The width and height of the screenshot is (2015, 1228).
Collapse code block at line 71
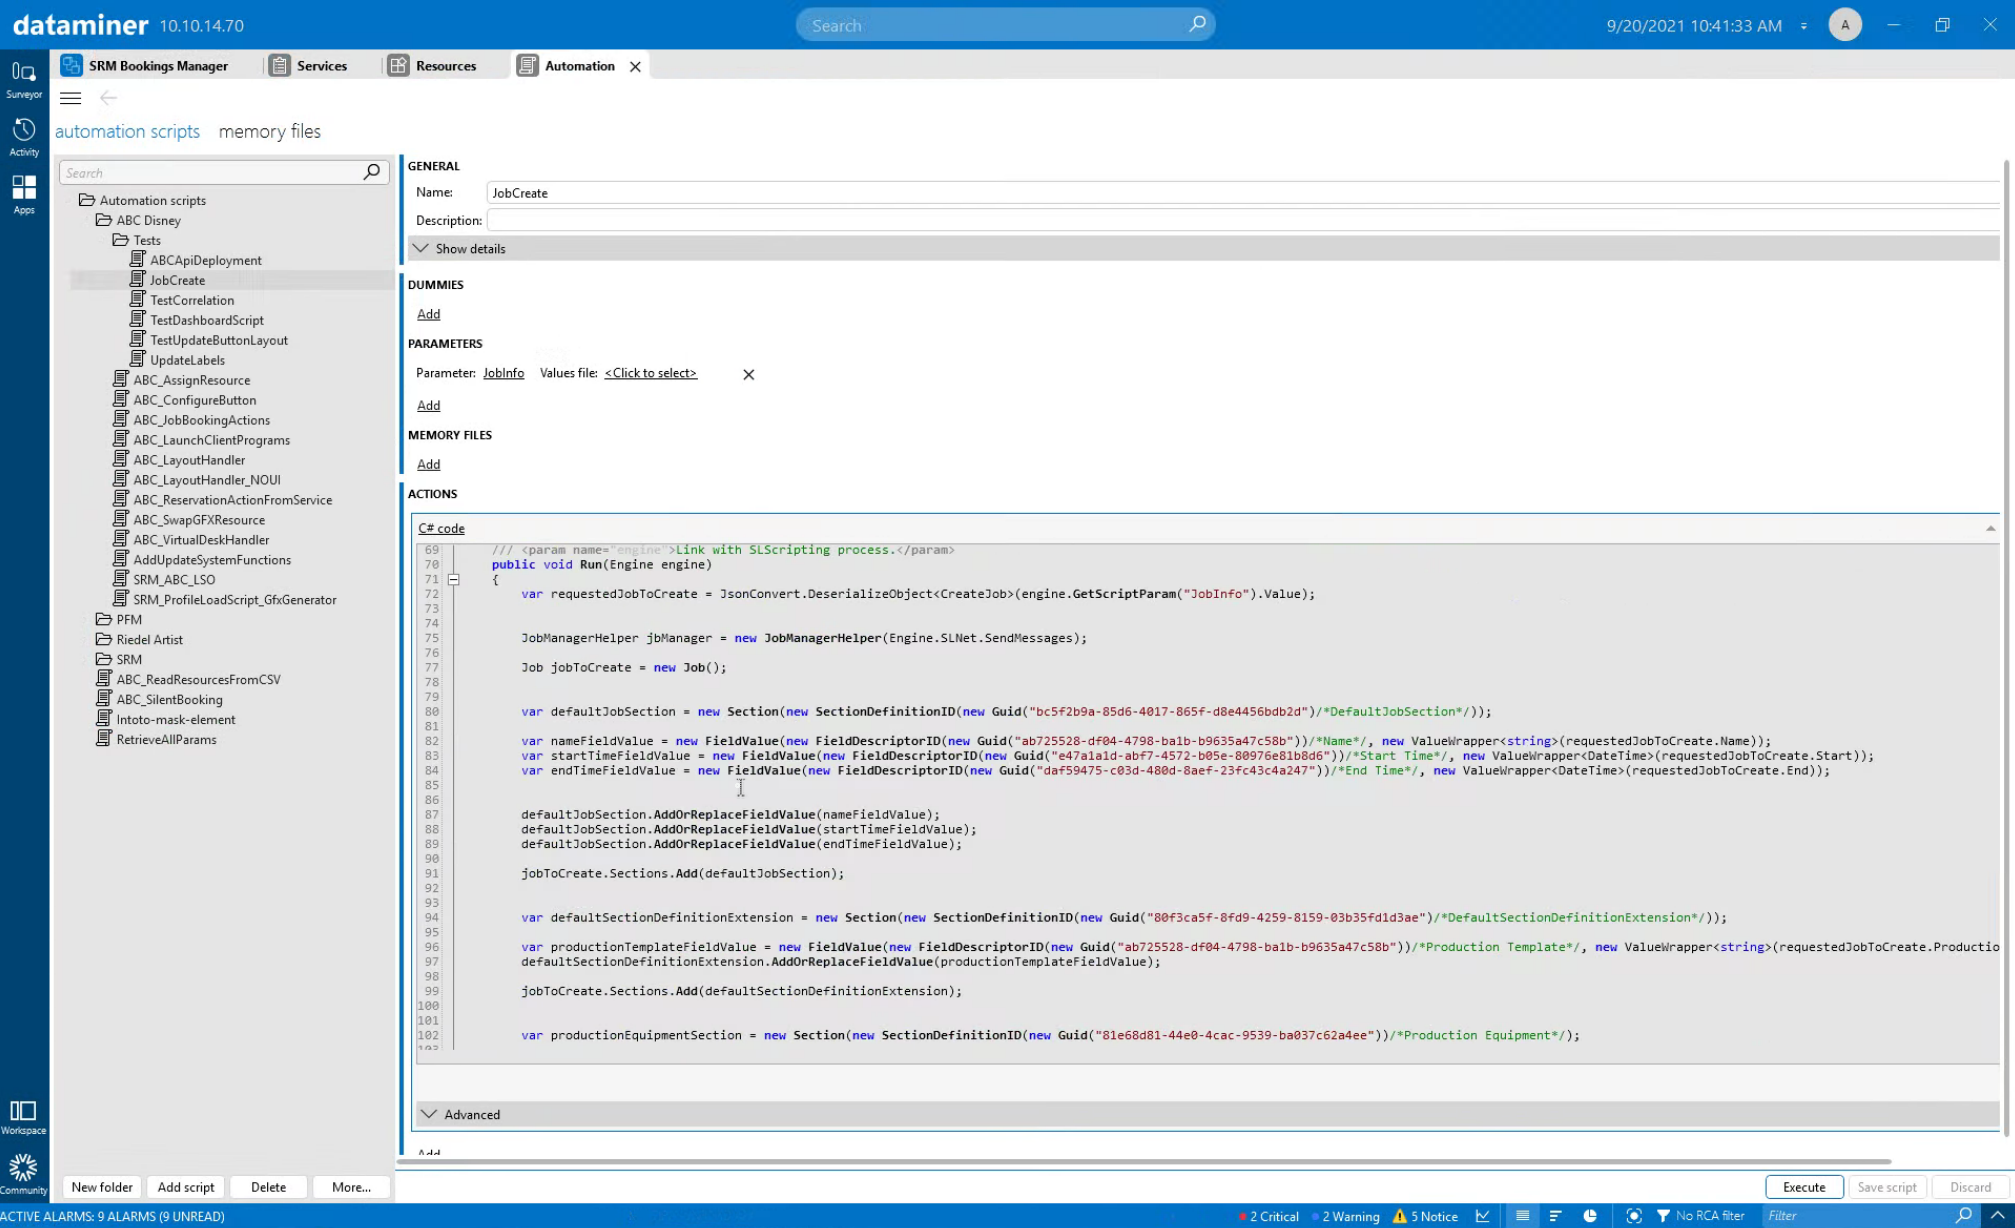pyautogui.click(x=453, y=579)
